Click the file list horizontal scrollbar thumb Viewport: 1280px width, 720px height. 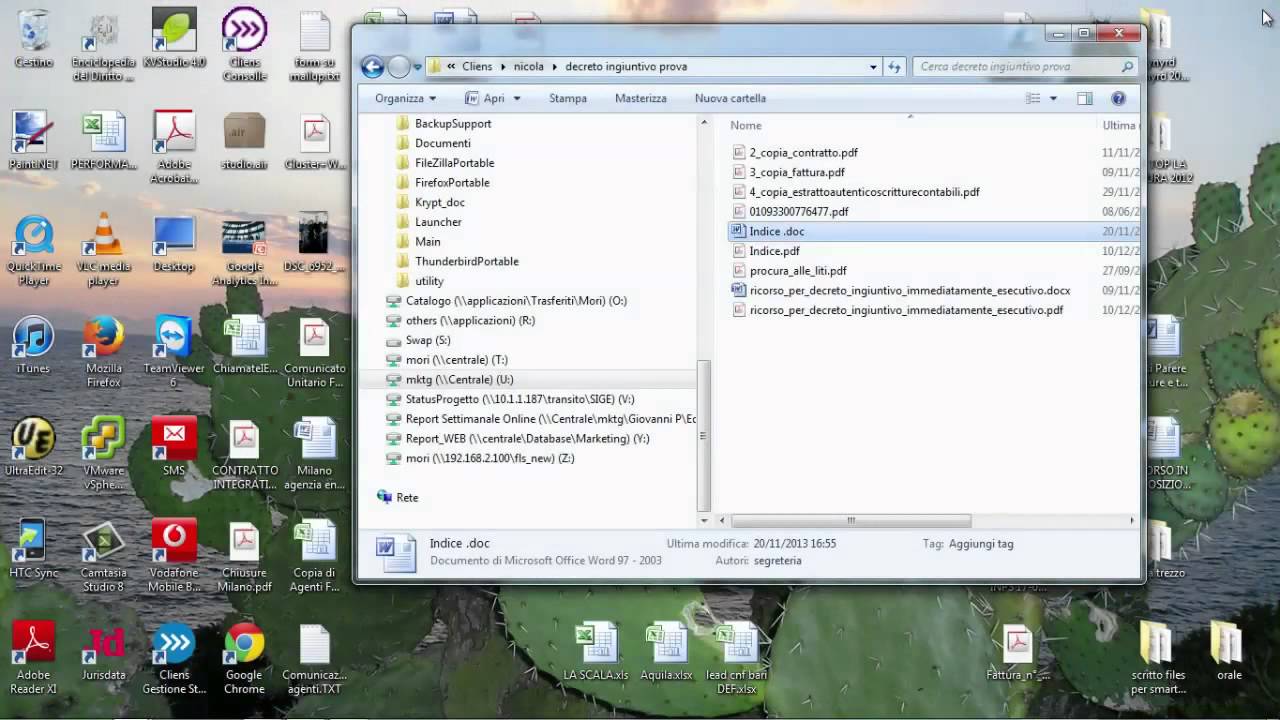(x=851, y=520)
